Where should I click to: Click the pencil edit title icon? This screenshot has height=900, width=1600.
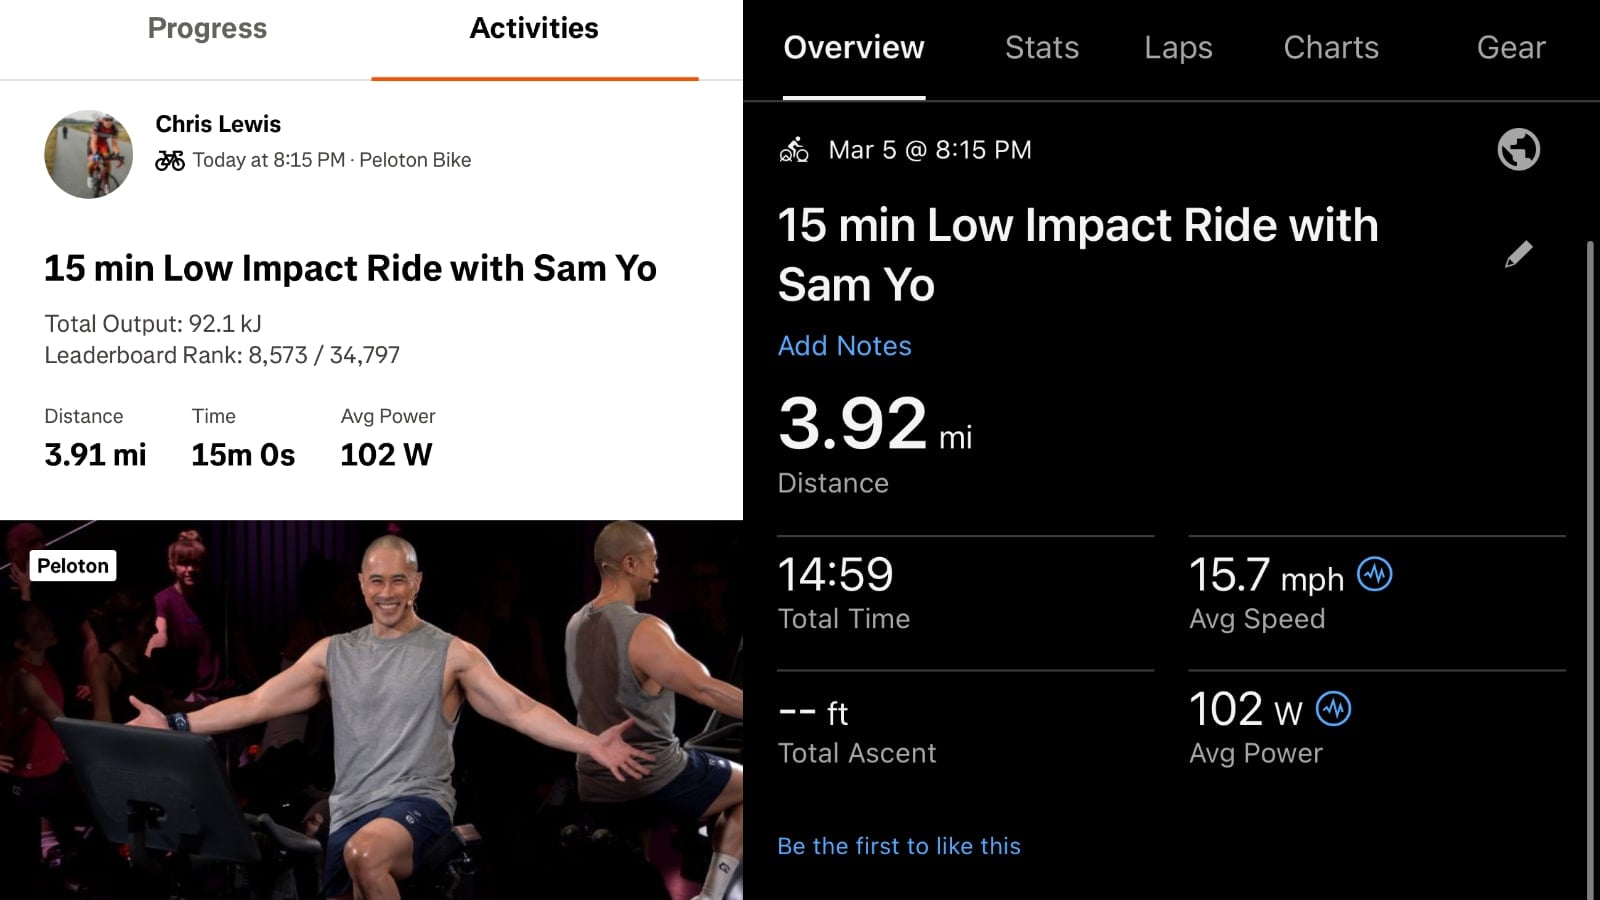click(x=1518, y=254)
